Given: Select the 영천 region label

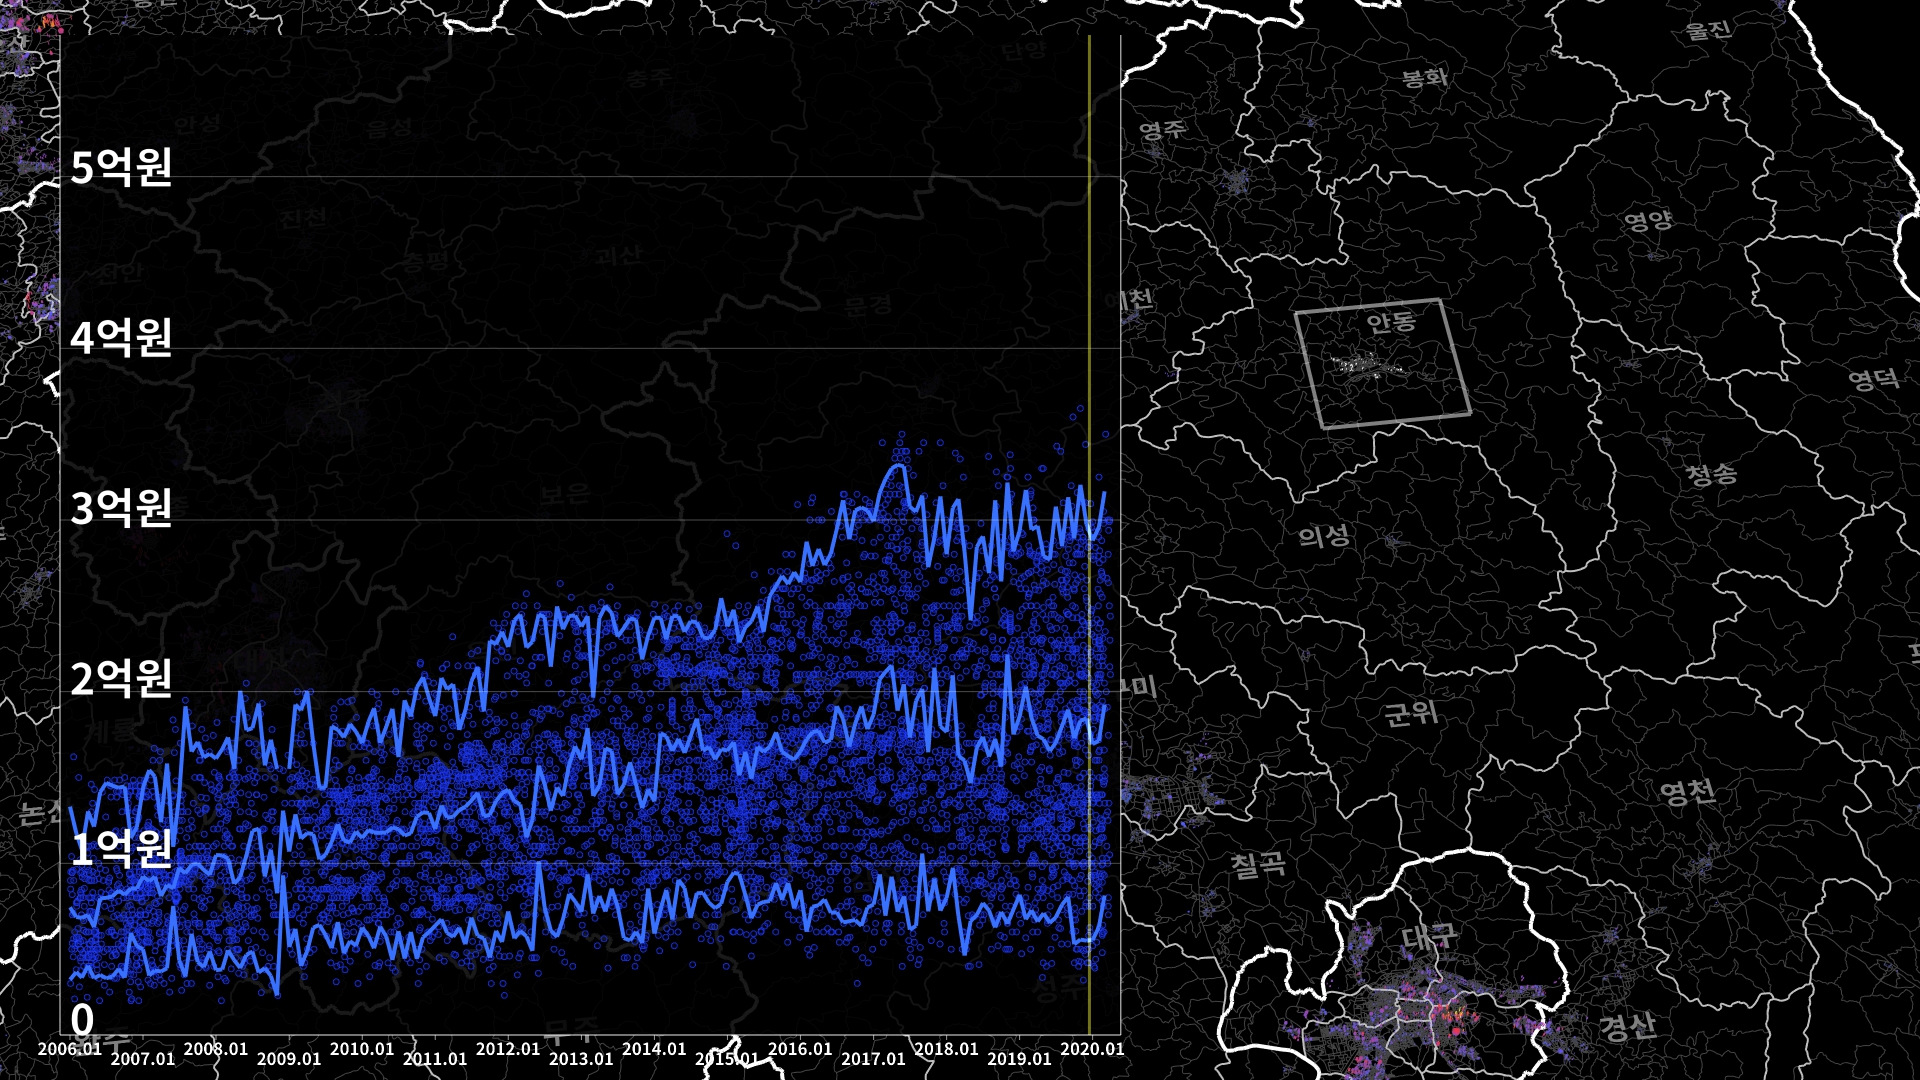Looking at the screenshot, I should 1688,793.
